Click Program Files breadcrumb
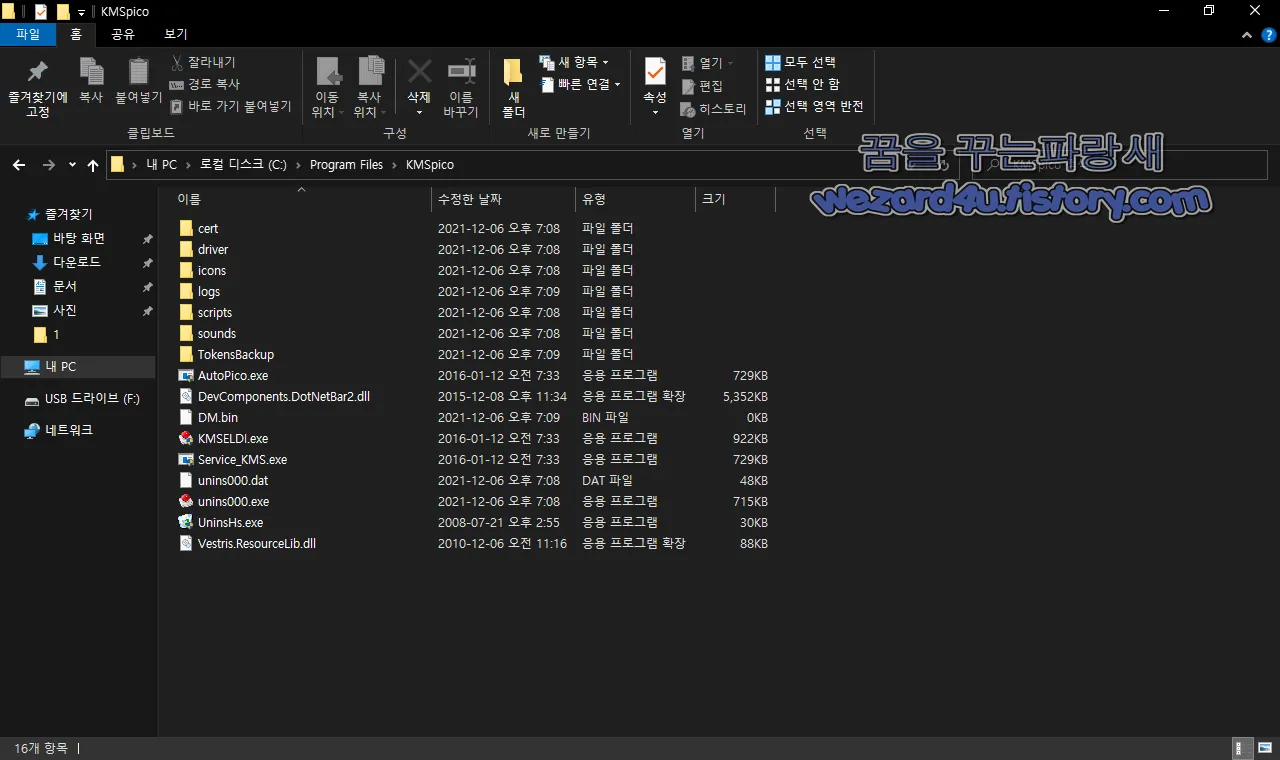 point(346,165)
